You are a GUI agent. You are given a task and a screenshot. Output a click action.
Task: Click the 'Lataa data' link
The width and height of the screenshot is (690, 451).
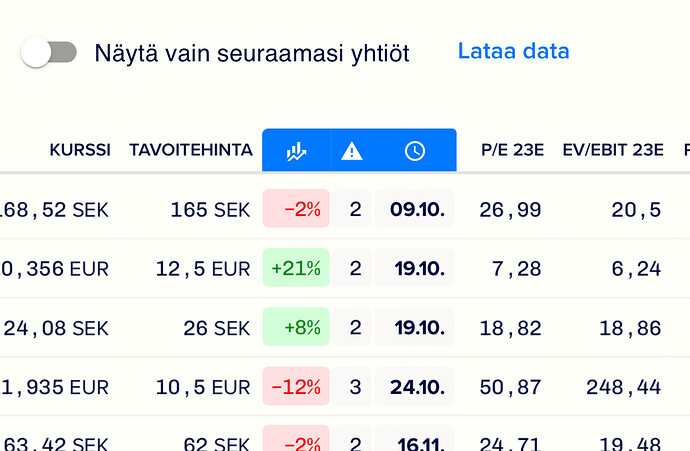pyautogui.click(x=514, y=51)
